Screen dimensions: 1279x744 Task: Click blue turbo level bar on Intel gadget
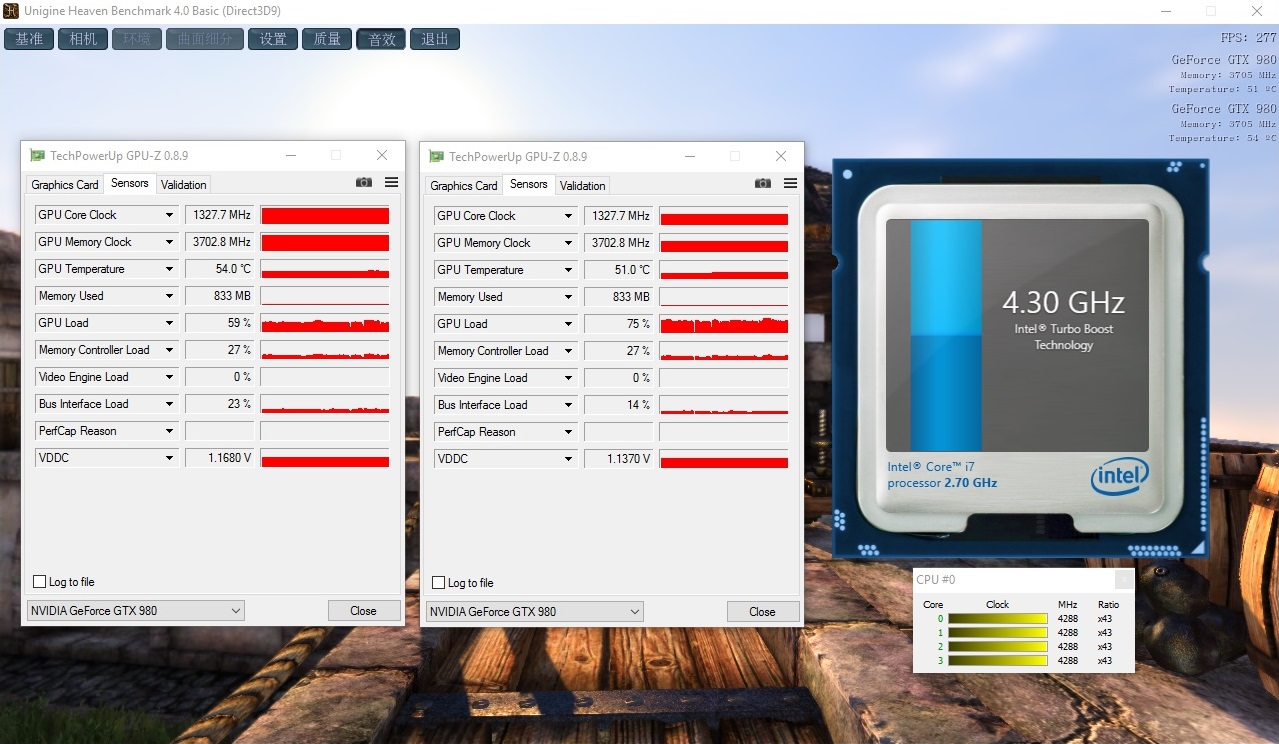click(946, 335)
